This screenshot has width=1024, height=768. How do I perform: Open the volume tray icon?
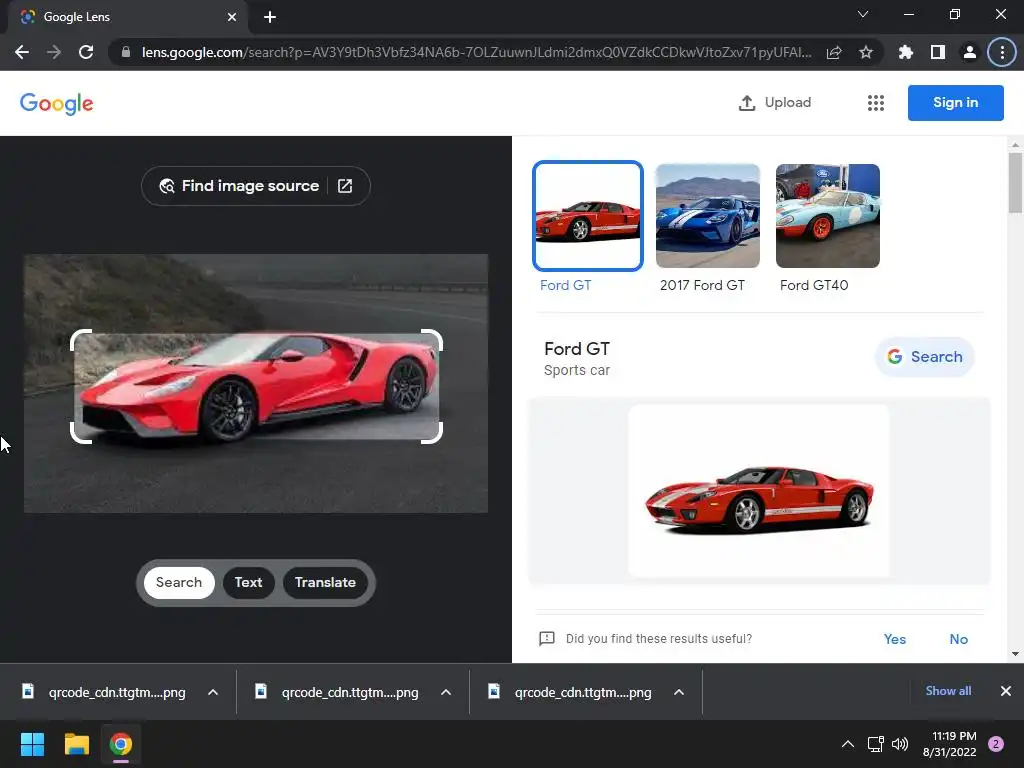click(x=900, y=744)
